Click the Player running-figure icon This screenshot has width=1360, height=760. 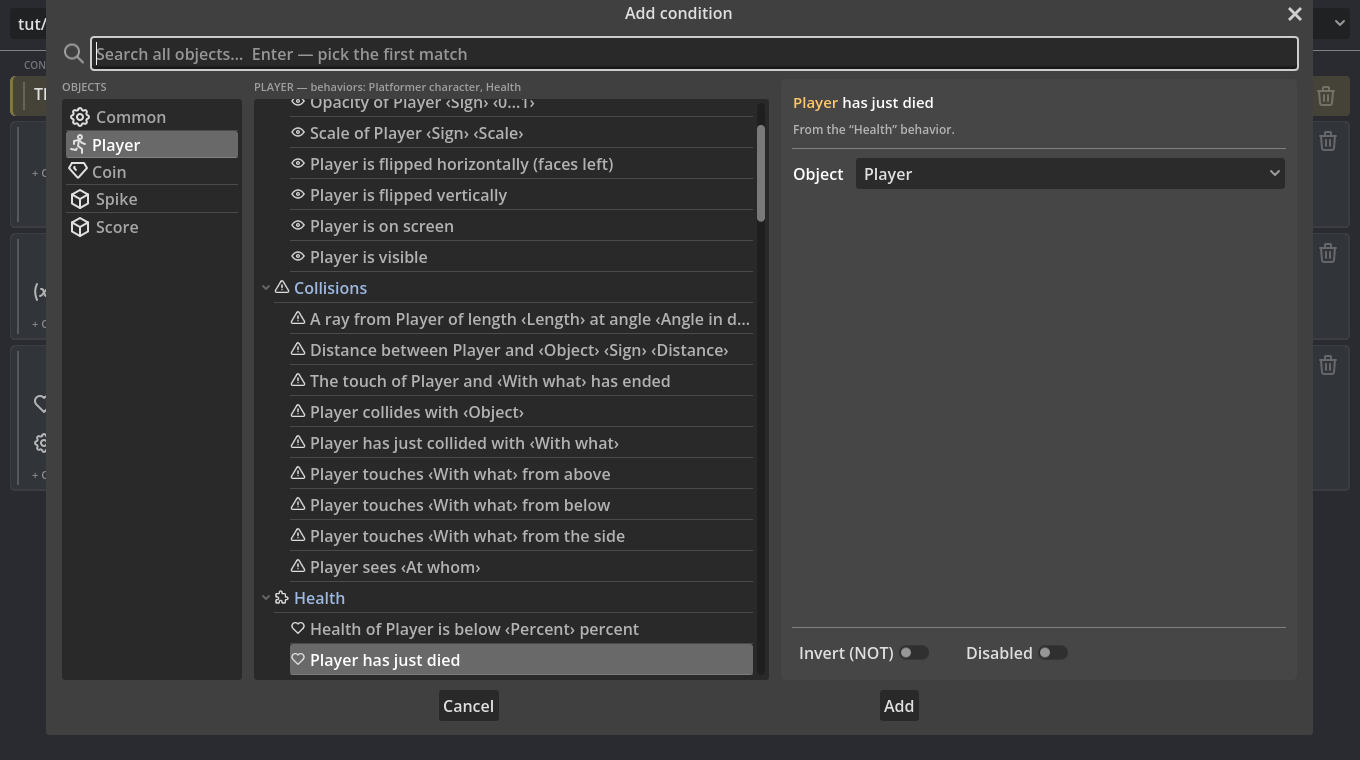[x=78, y=144]
